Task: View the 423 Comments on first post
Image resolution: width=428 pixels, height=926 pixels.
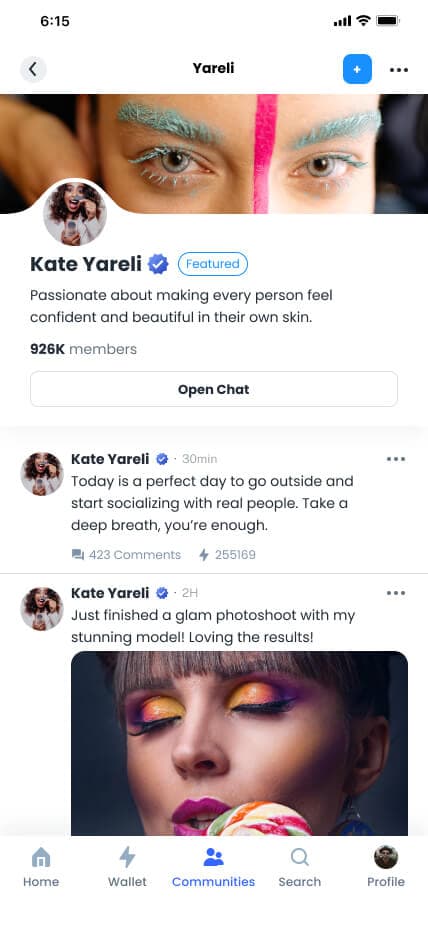Action: 126,555
